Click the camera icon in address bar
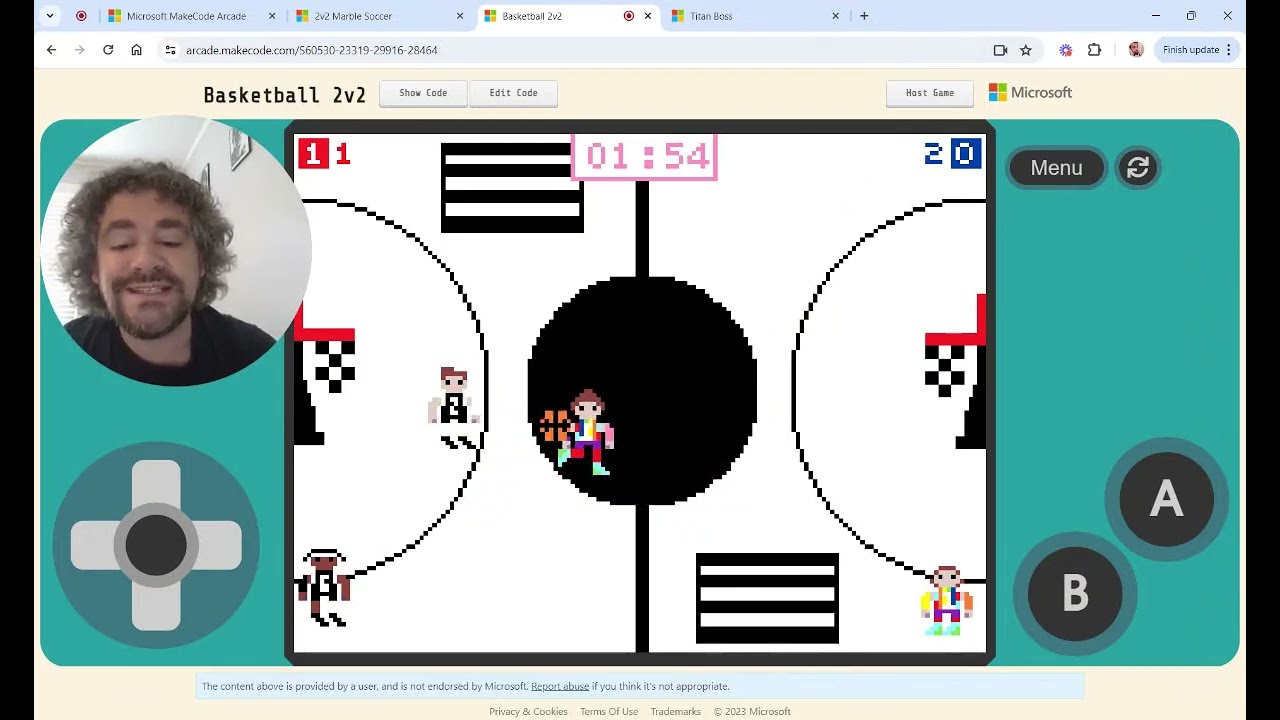Screen dimensions: 1280x720 (1000, 50)
